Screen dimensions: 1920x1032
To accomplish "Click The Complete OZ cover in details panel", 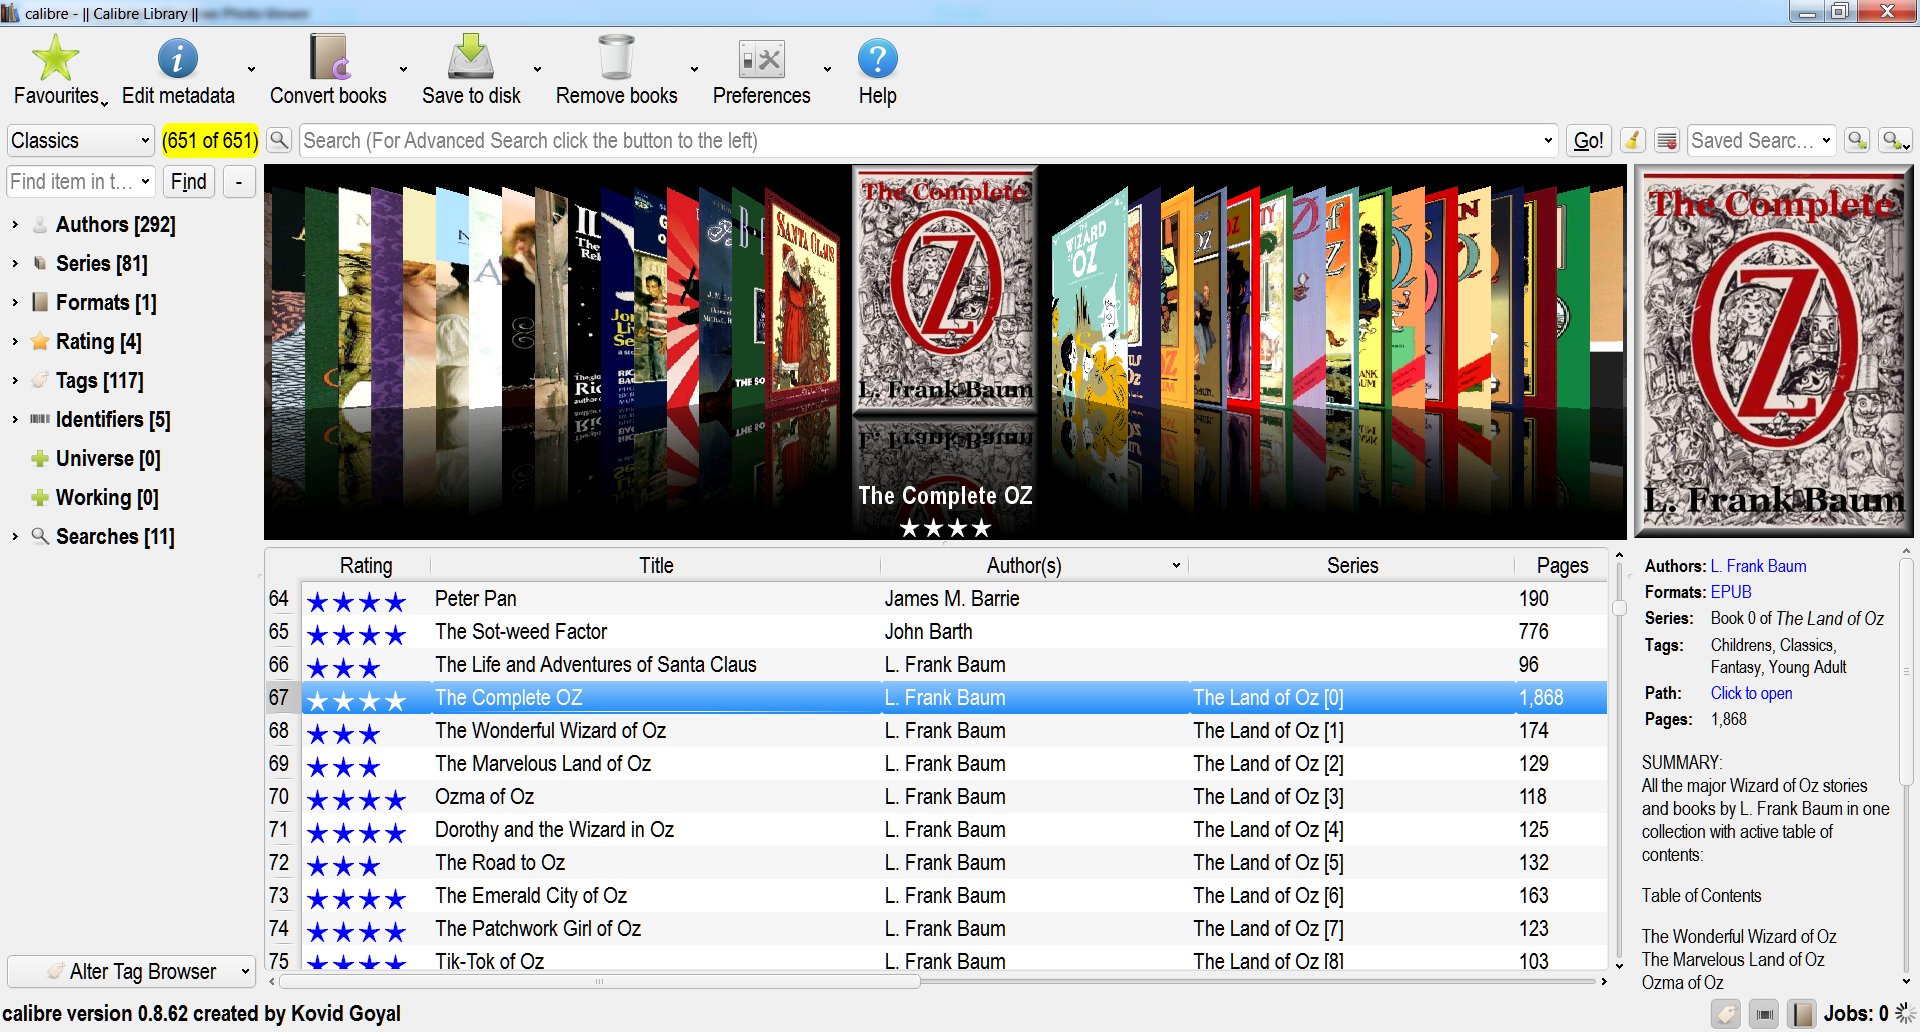I will [x=1773, y=352].
